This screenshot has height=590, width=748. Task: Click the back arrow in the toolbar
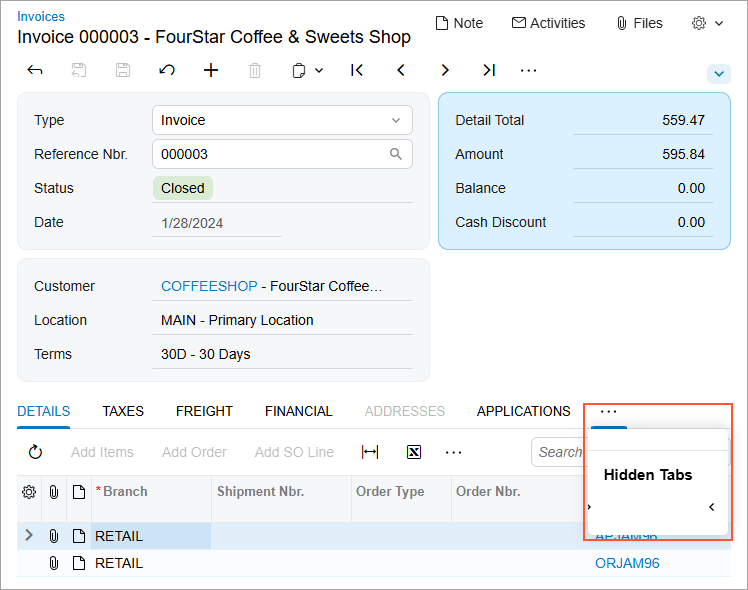(35, 70)
